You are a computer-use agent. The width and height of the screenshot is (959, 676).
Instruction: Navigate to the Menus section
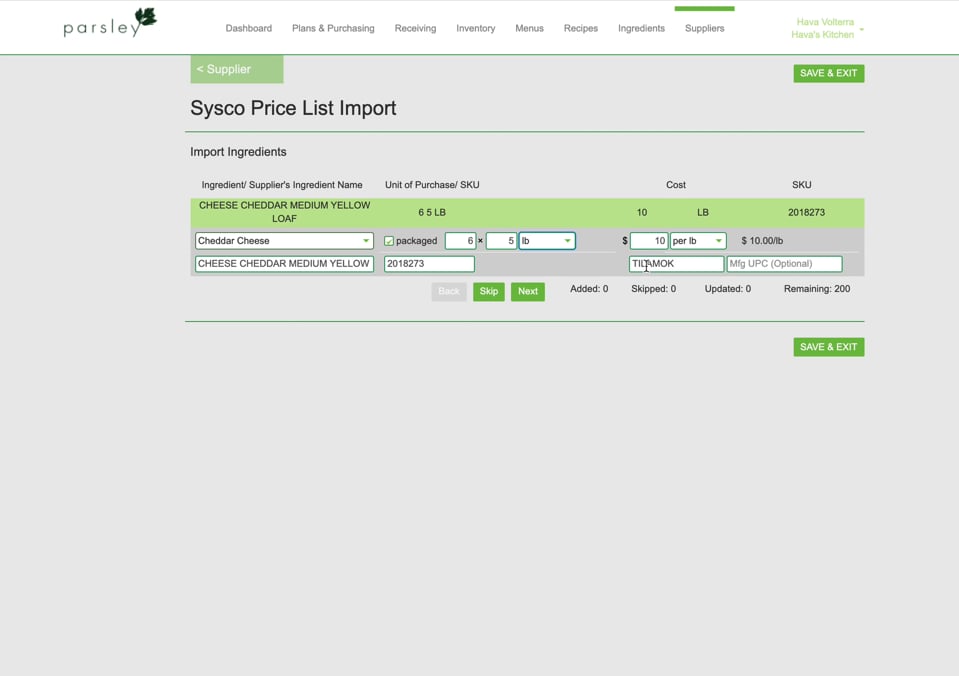(529, 28)
